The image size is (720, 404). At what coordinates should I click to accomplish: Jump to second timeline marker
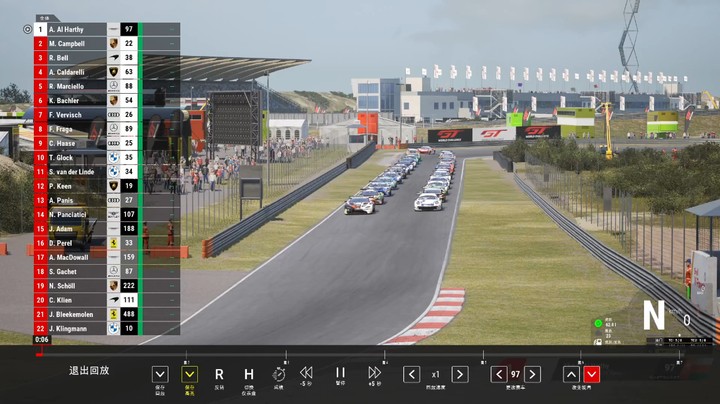point(286,355)
